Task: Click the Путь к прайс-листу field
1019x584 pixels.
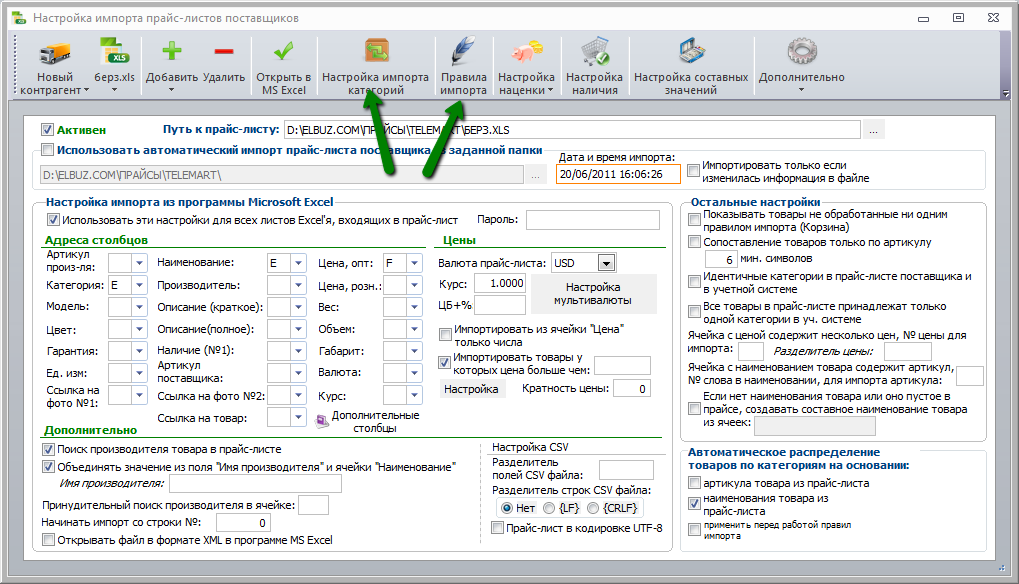Action: click(572, 130)
